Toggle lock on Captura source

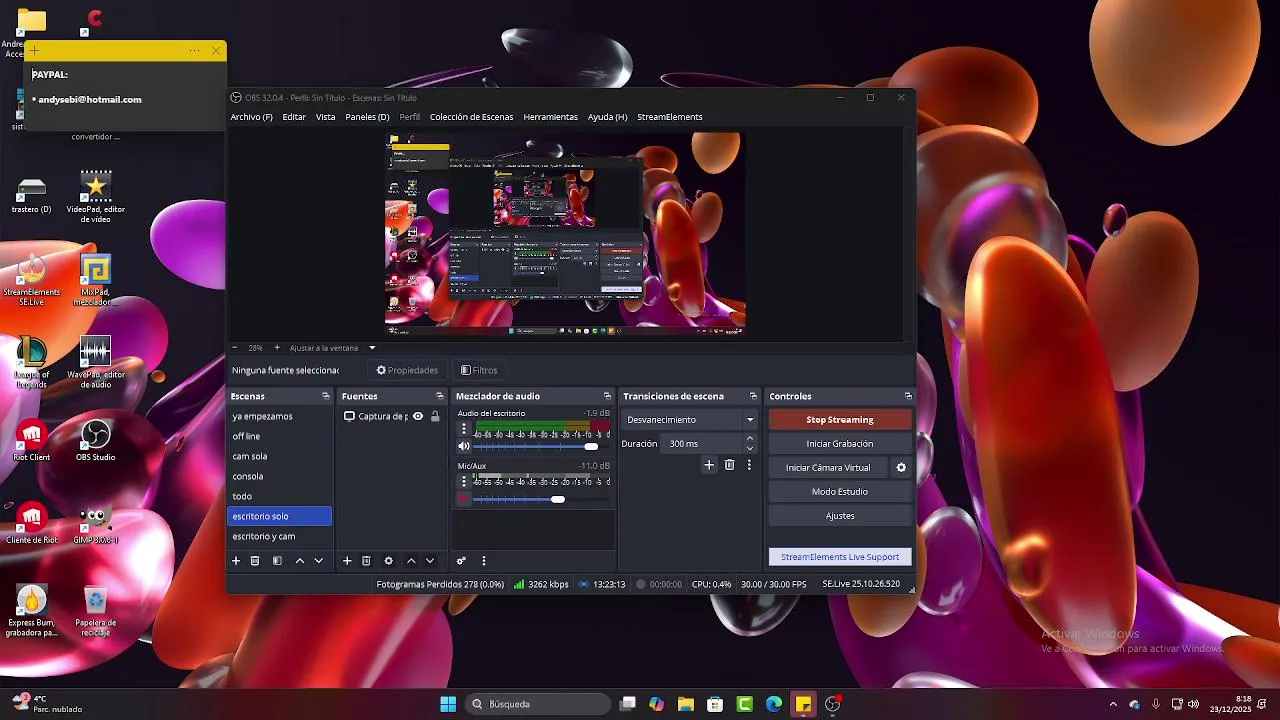click(x=435, y=416)
